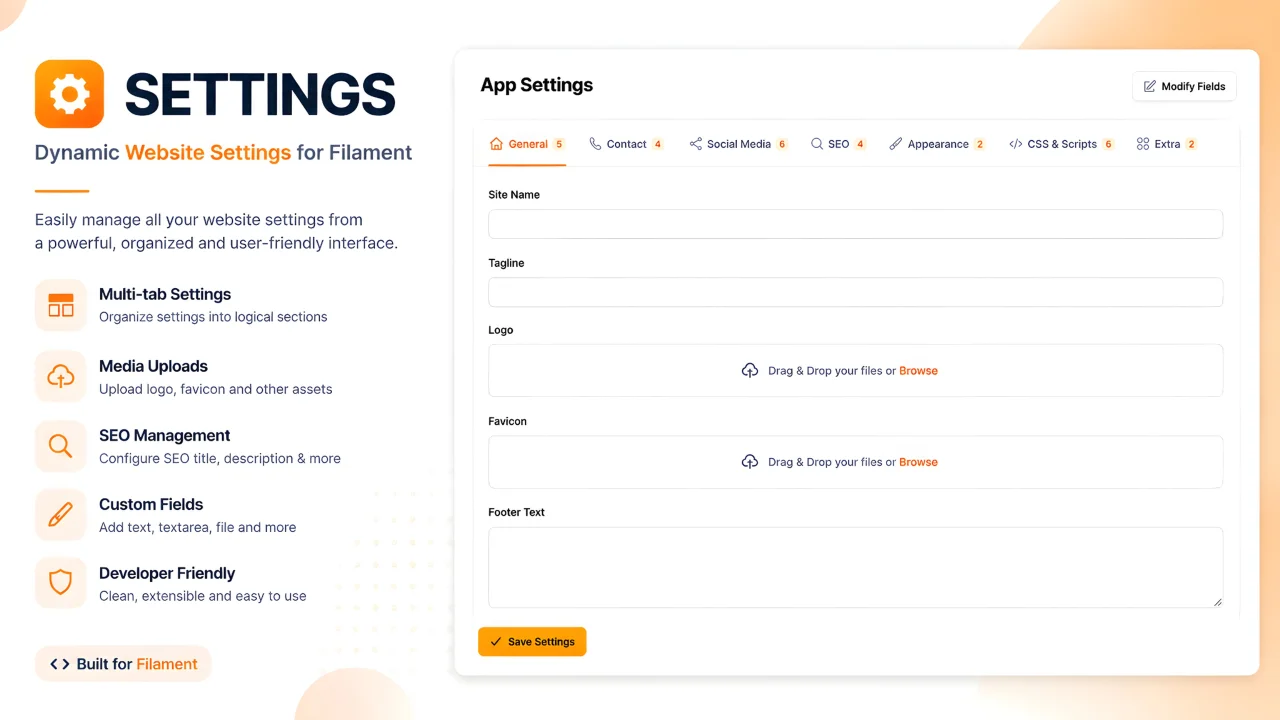Image resolution: width=1280 pixels, height=720 pixels.
Task: Click the Site Name field label
Action: pyautogui.click(x=514, y=195)
